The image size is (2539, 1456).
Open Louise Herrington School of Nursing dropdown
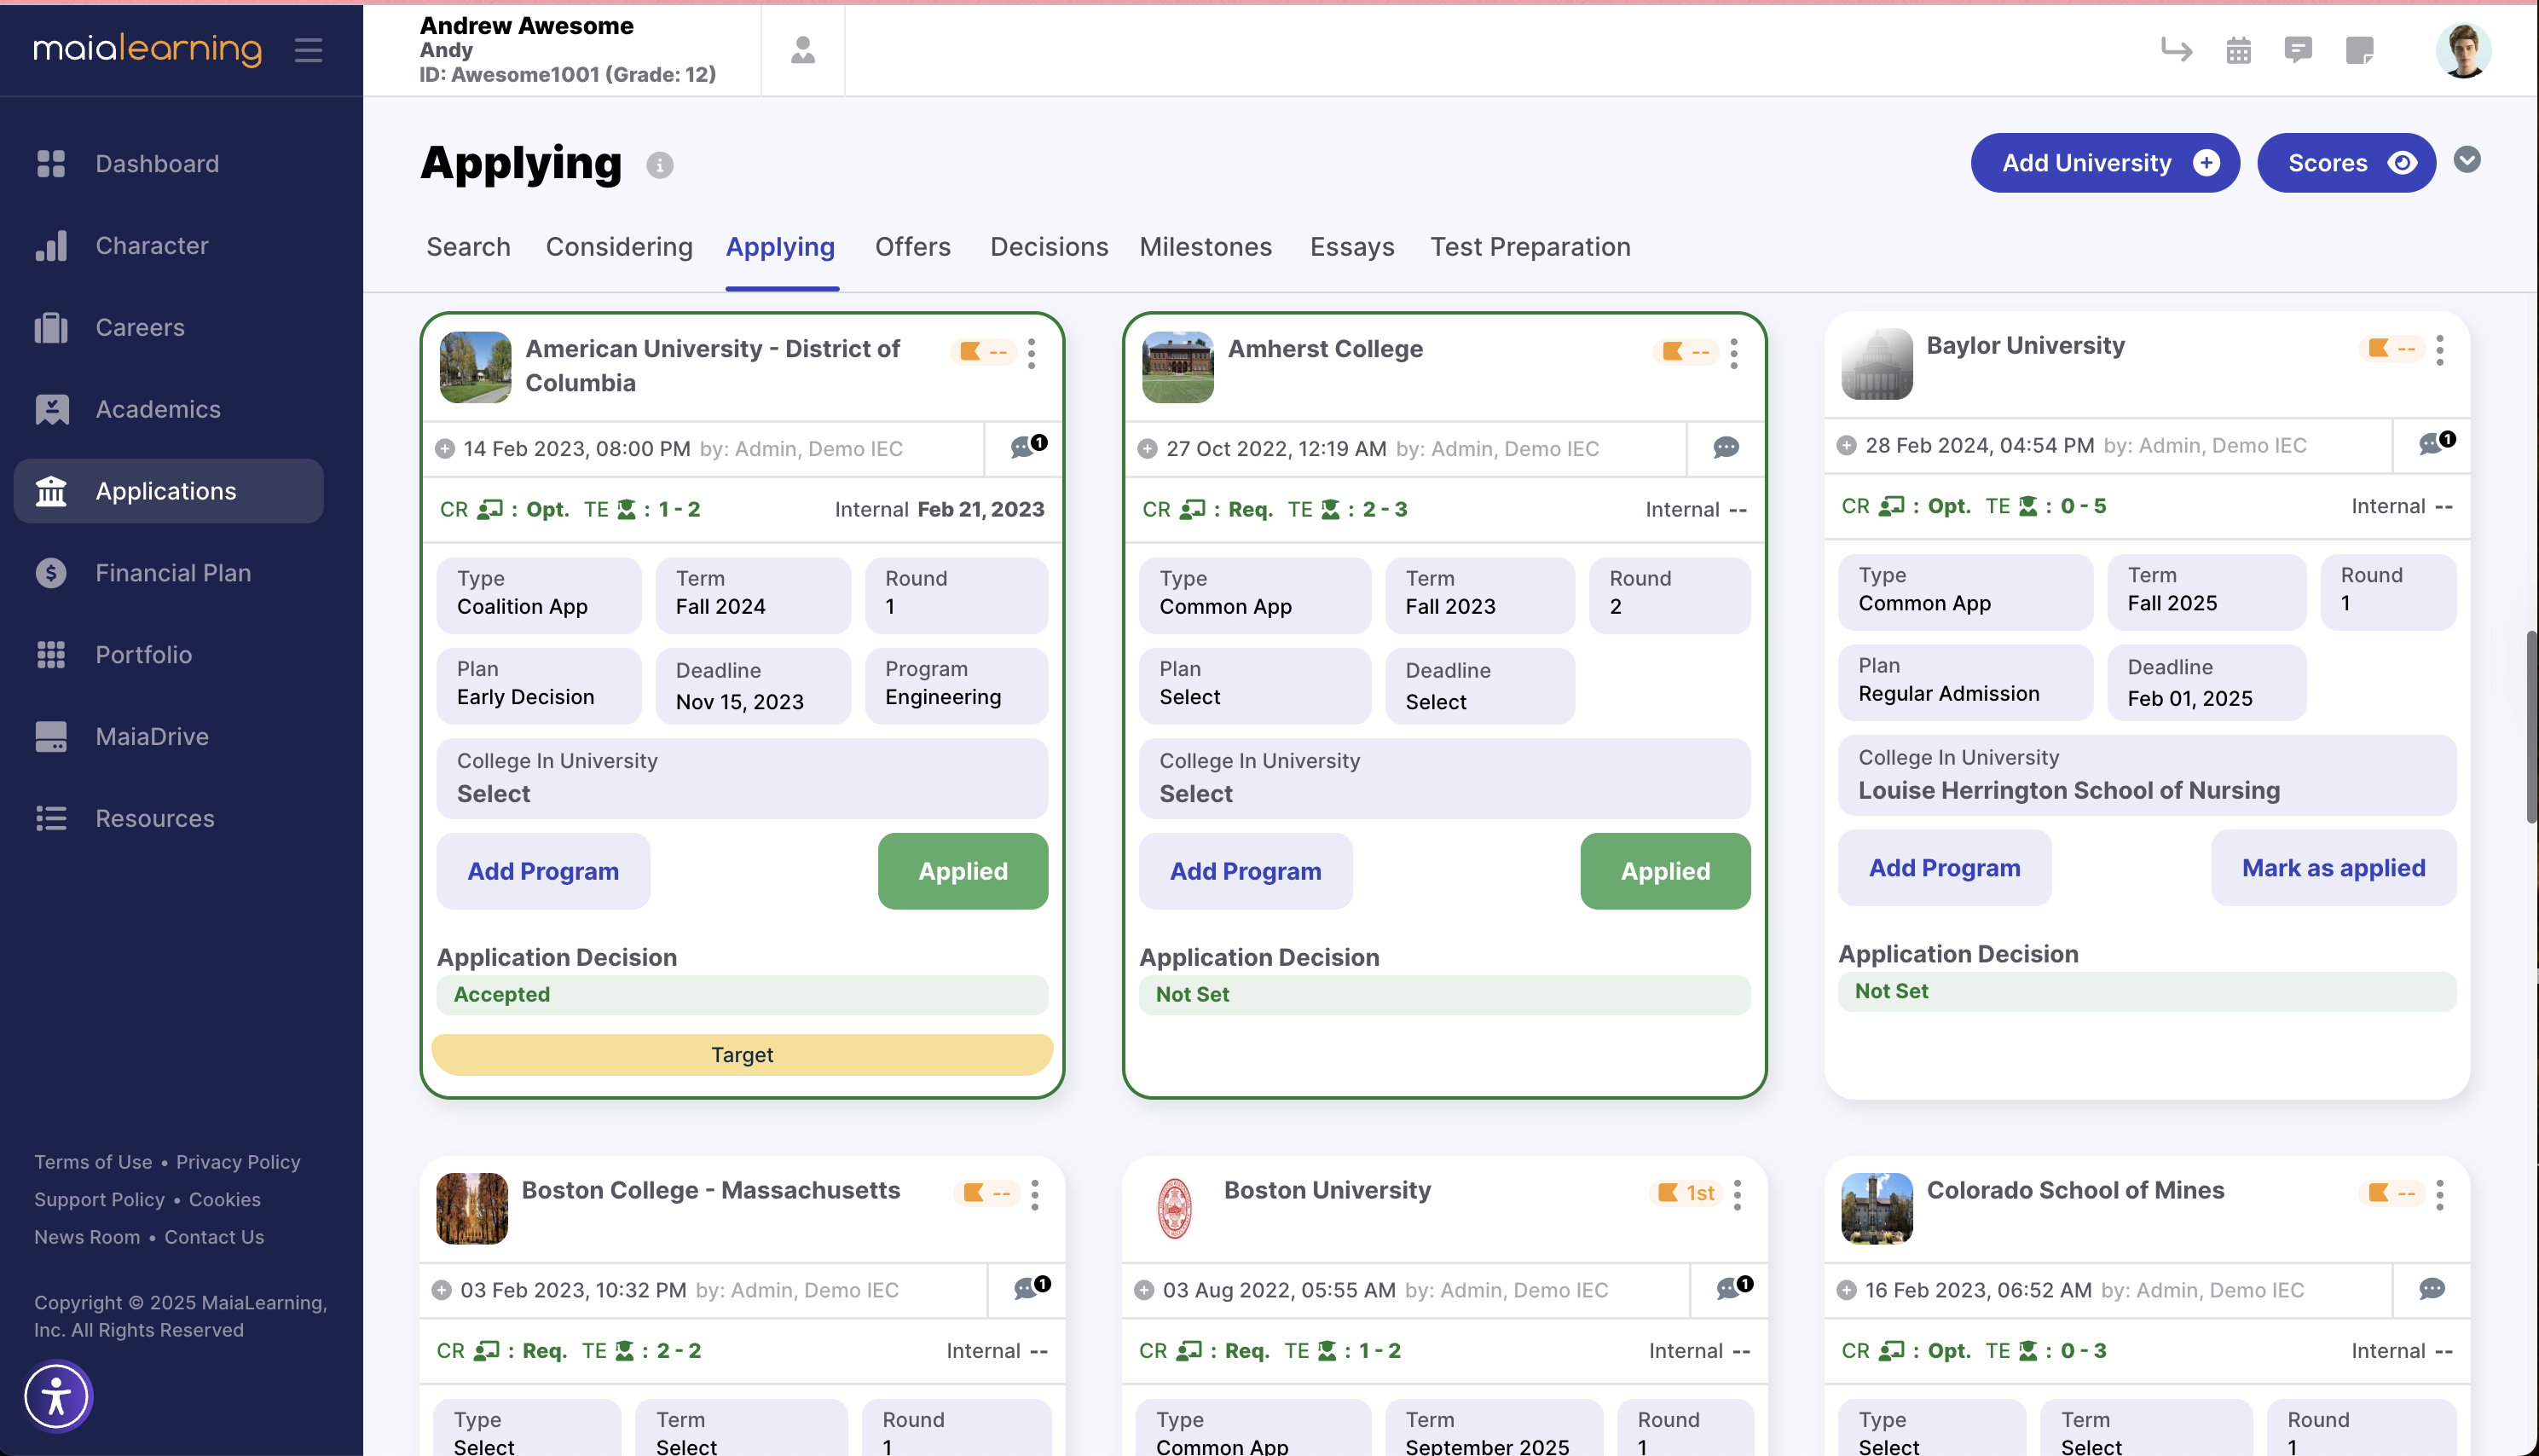[2147, 775]
